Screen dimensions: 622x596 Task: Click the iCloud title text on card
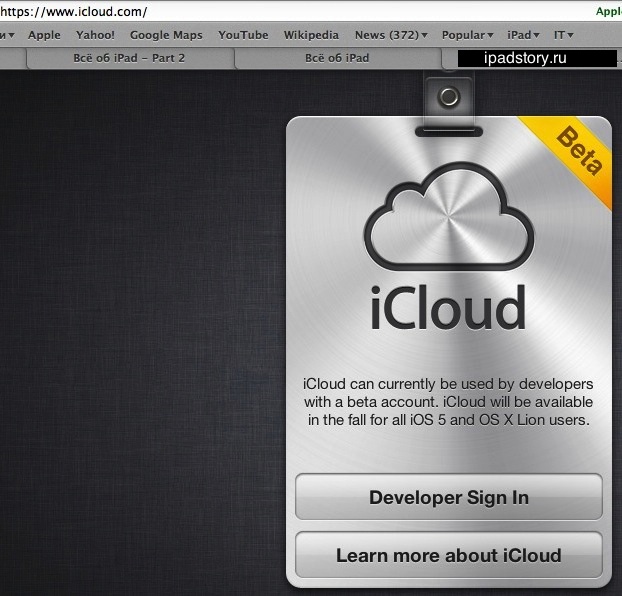[447, 308]
